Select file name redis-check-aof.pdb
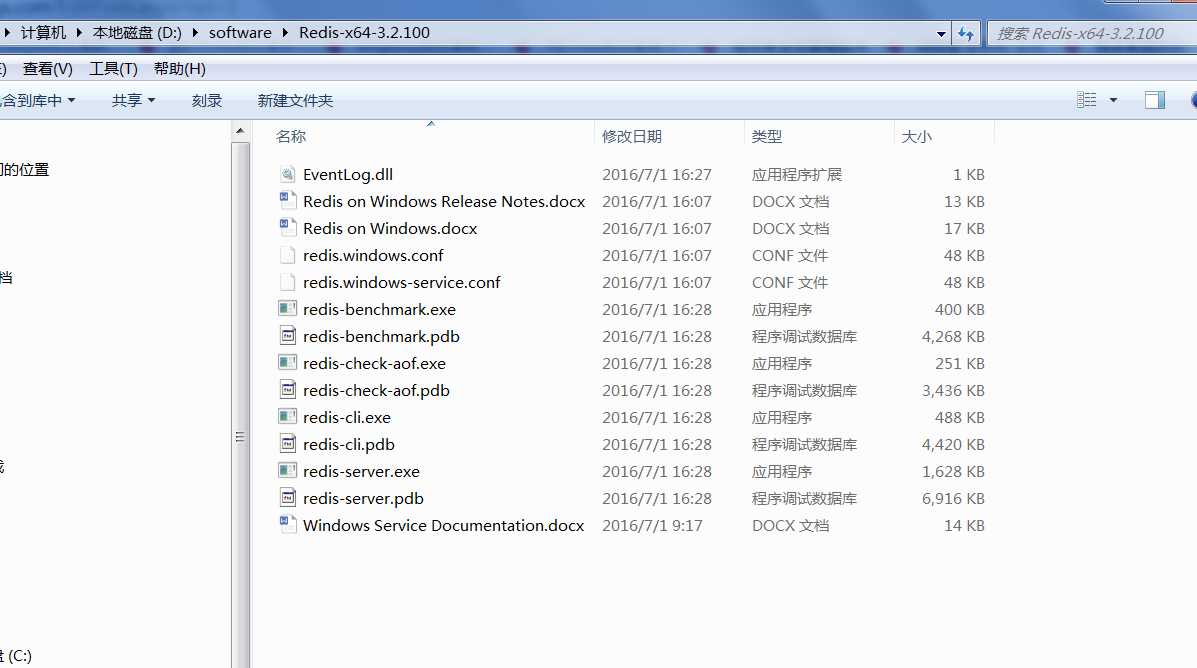 click(x=376, y=390)
